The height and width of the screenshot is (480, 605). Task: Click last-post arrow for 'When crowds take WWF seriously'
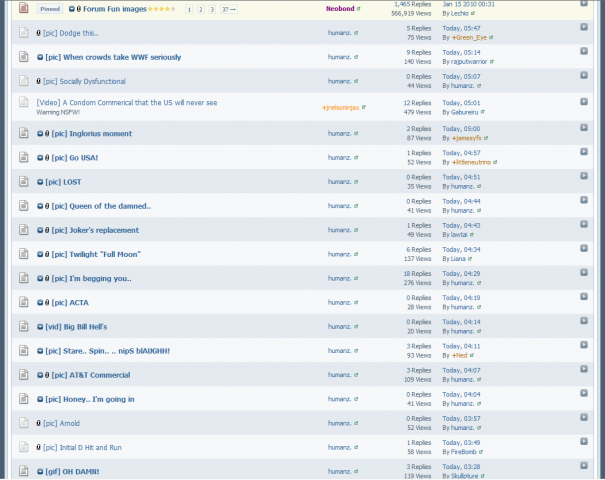[x=584, y=51]
